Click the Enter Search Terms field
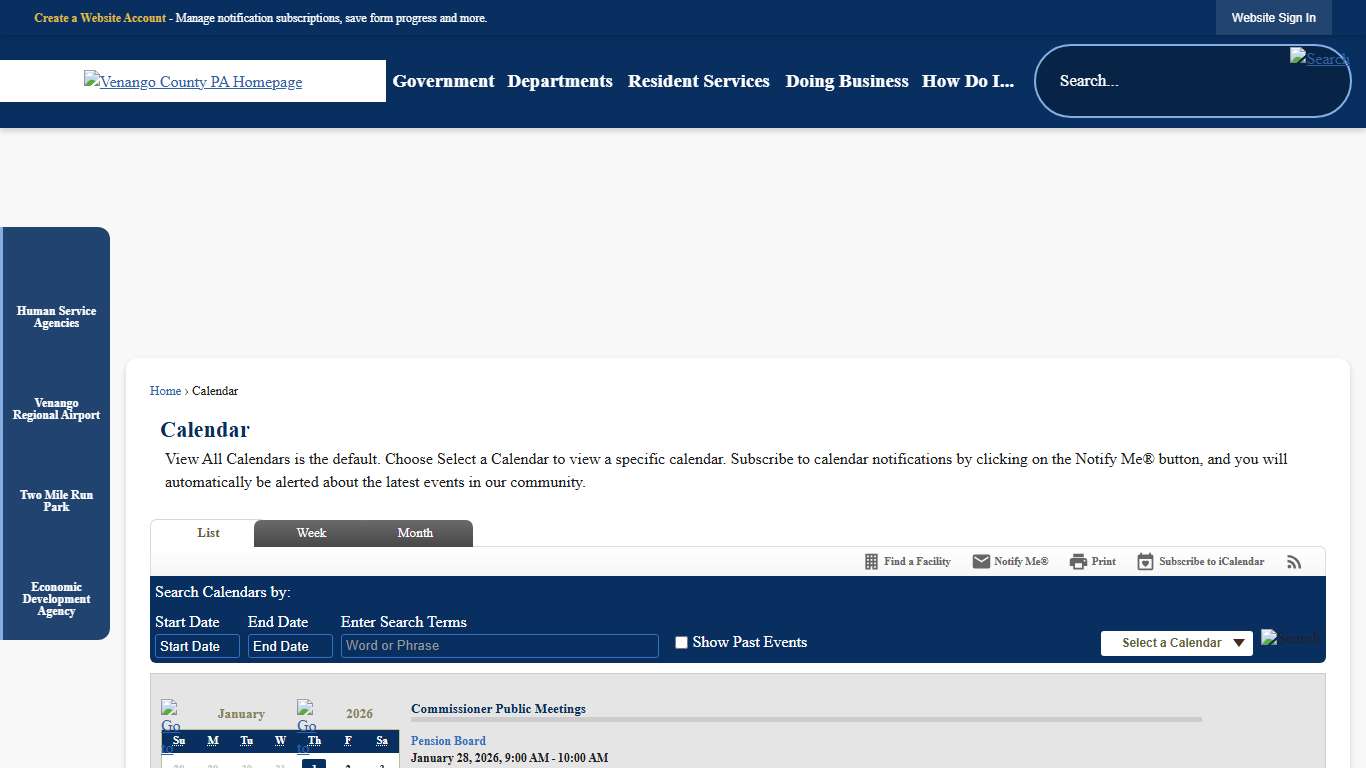Screen dimensions: 1366x768 coord(499,646)
